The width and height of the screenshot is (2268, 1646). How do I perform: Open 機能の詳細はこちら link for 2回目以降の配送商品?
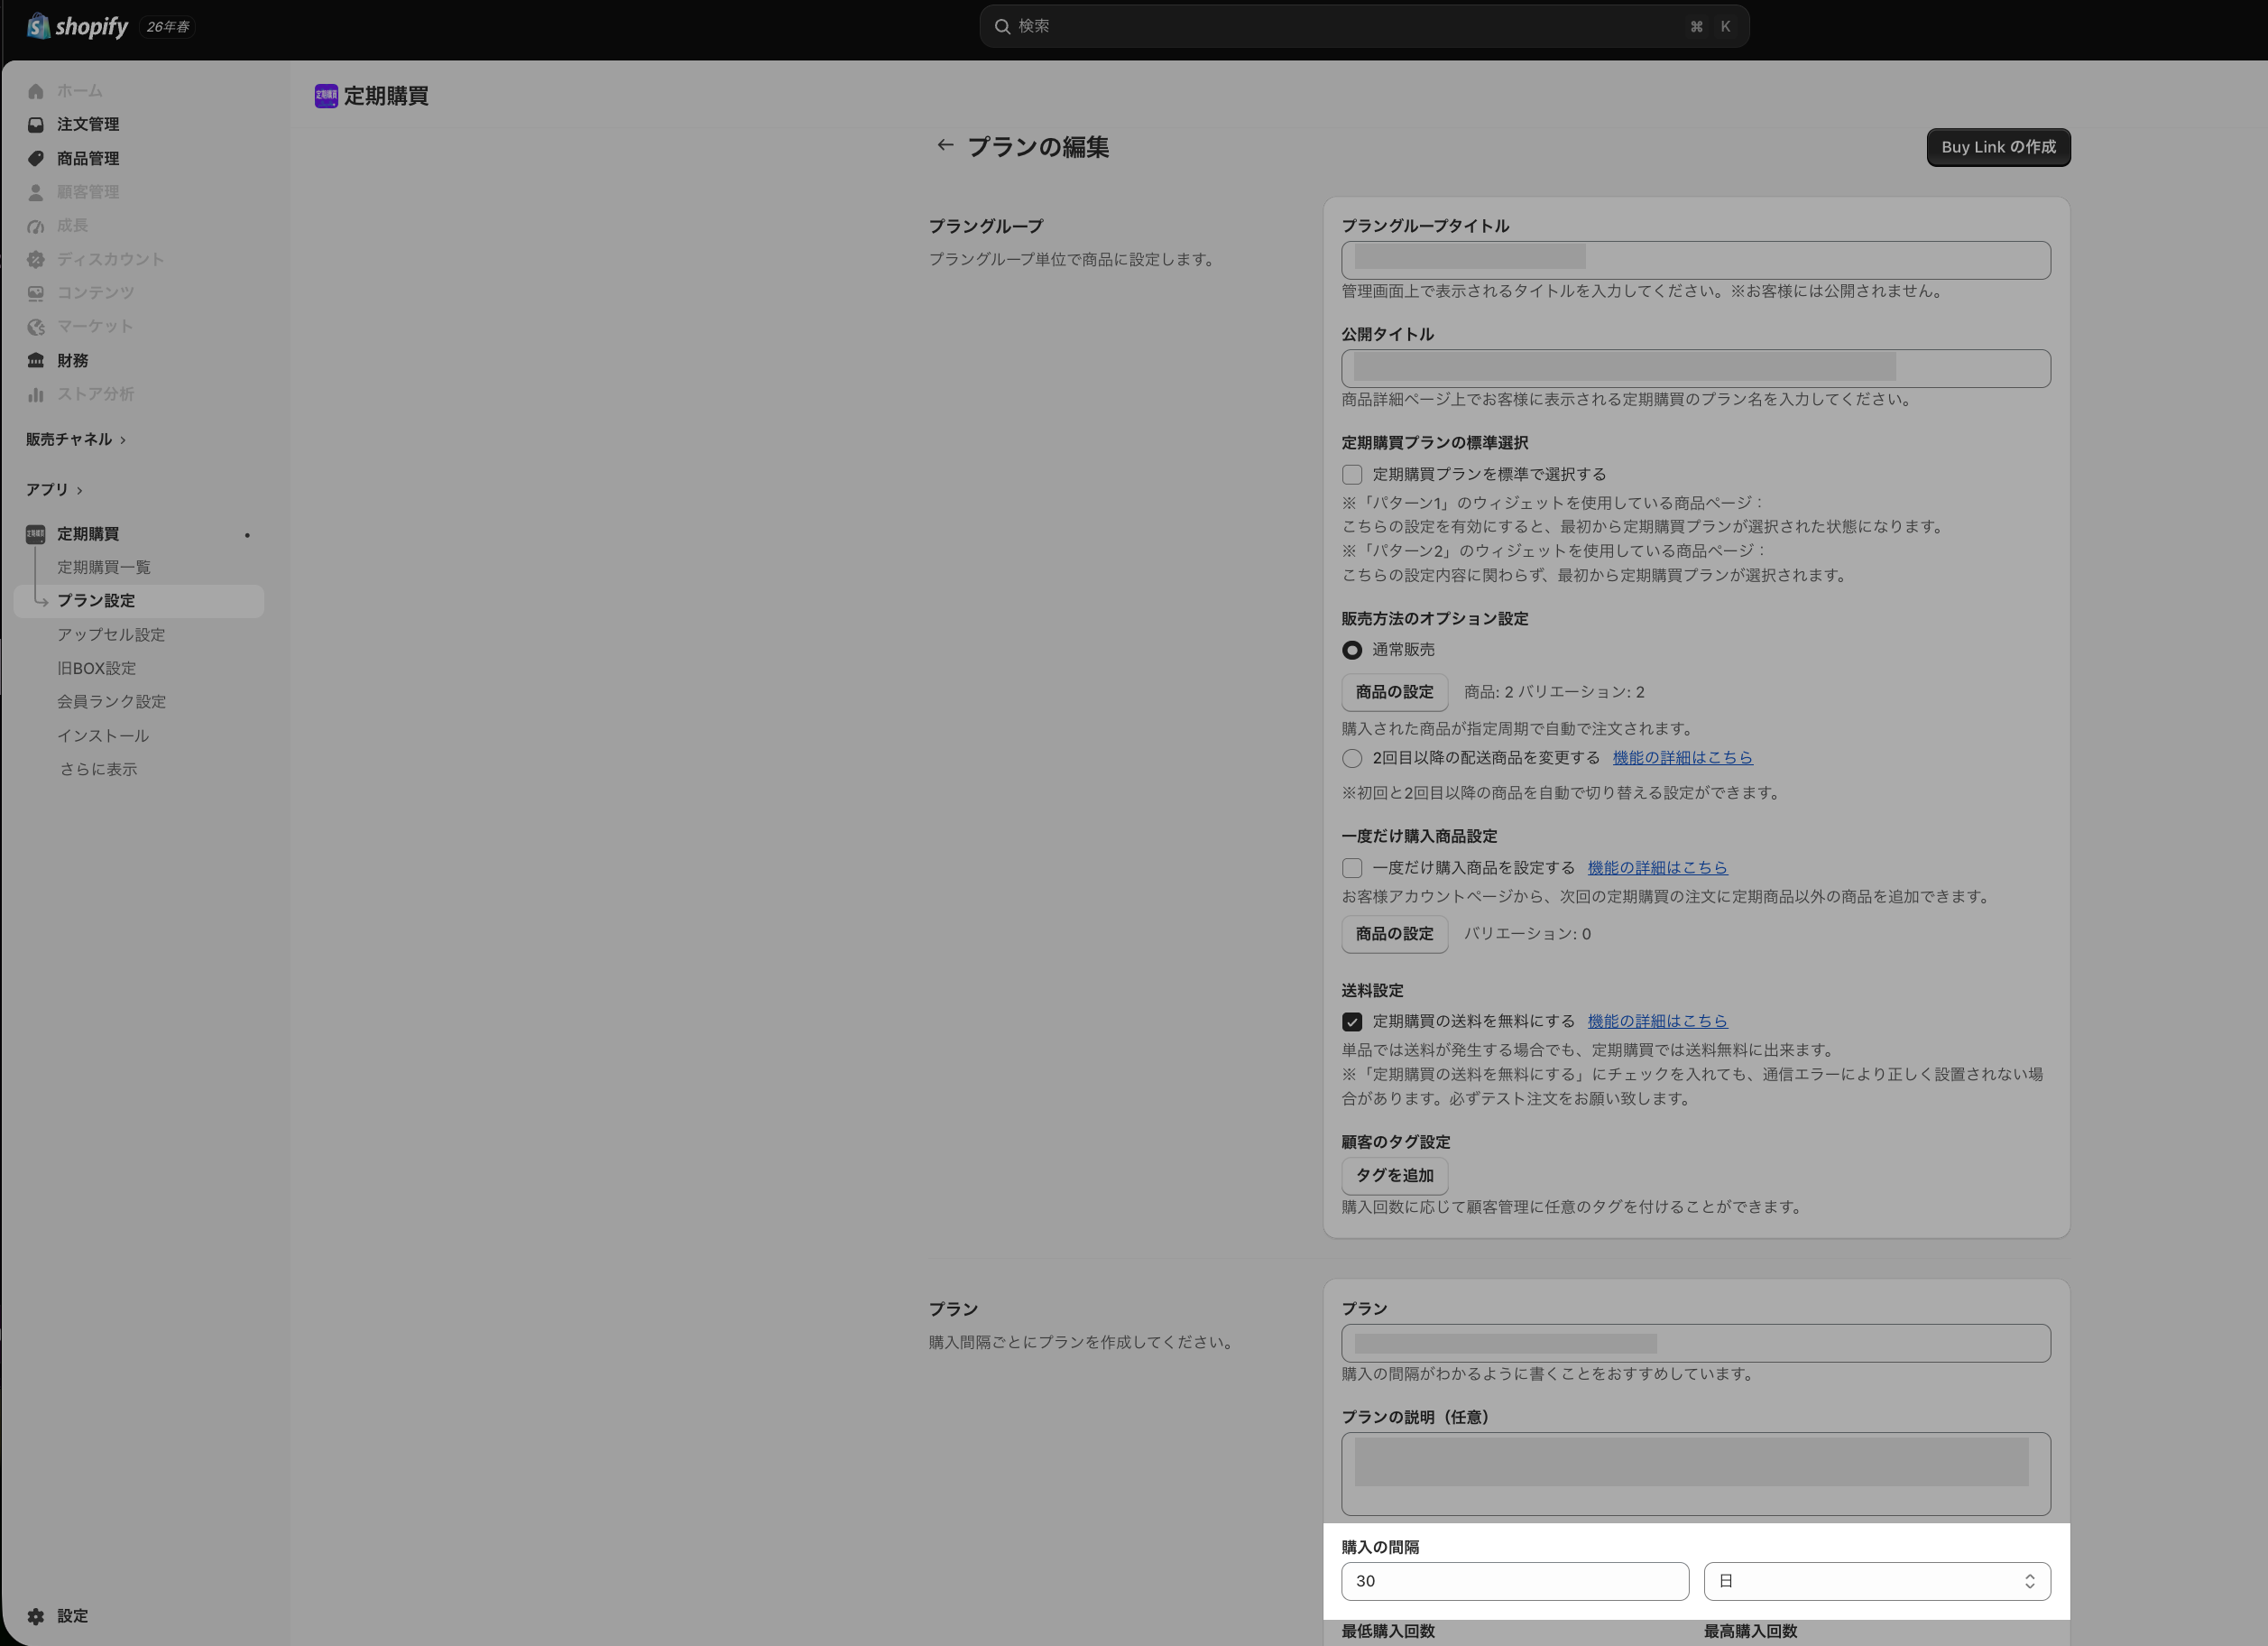pos(1682,758)
